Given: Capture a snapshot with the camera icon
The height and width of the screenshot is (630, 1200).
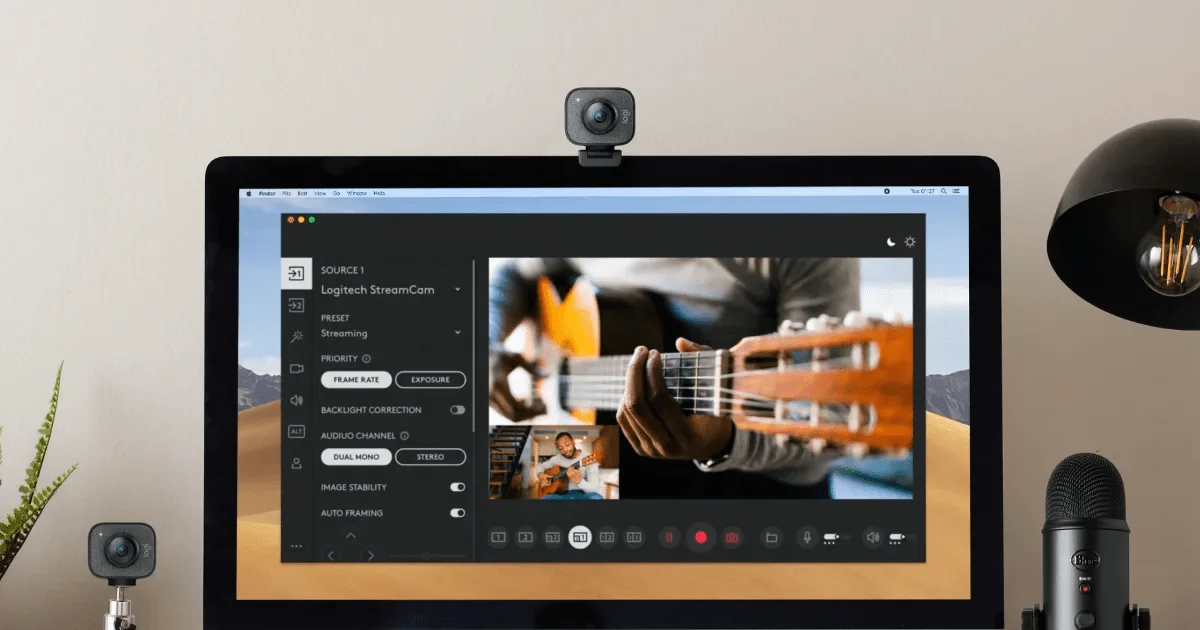Looking at the screenshot, I should [731, 537].
